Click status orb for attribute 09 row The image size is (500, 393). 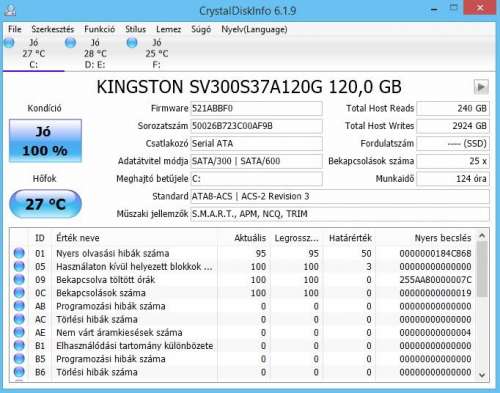tap(19, 280)
